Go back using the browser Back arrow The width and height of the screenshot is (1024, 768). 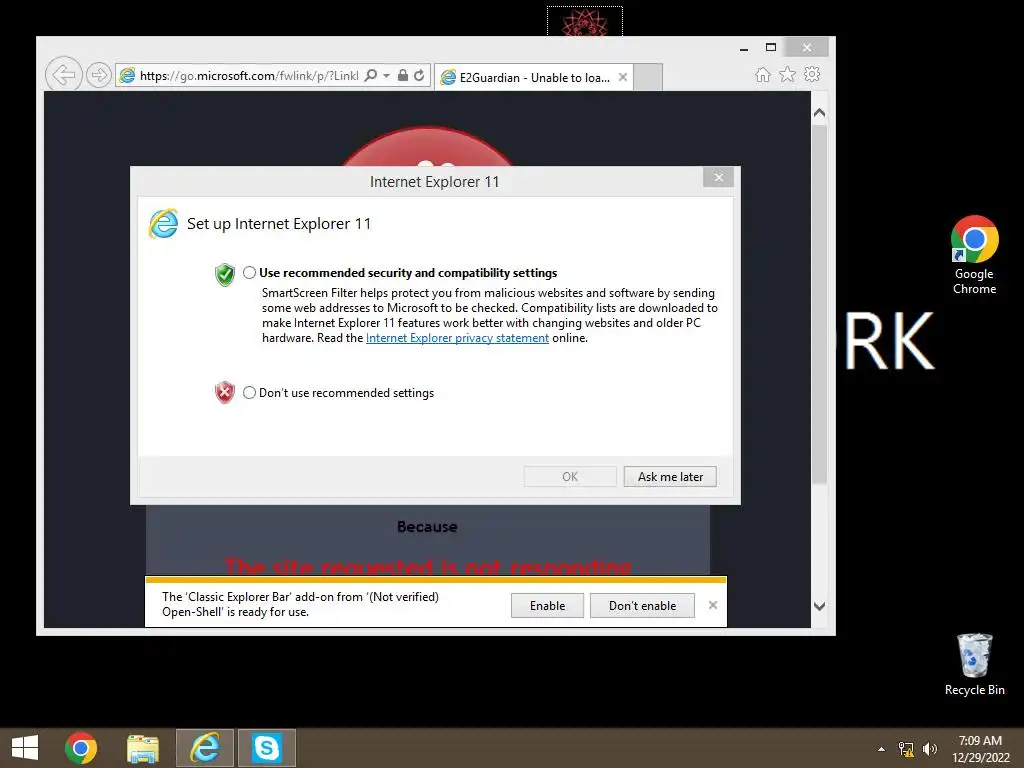pyautogui.click(x=63, y=75)
